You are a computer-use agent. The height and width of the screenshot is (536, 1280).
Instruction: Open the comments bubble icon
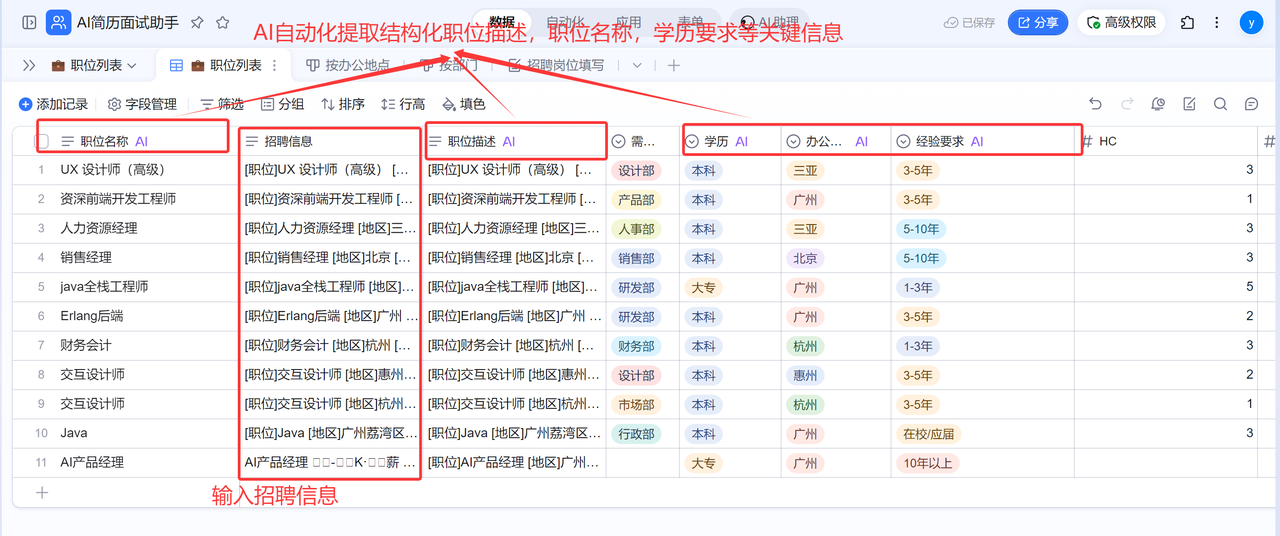1251,104
